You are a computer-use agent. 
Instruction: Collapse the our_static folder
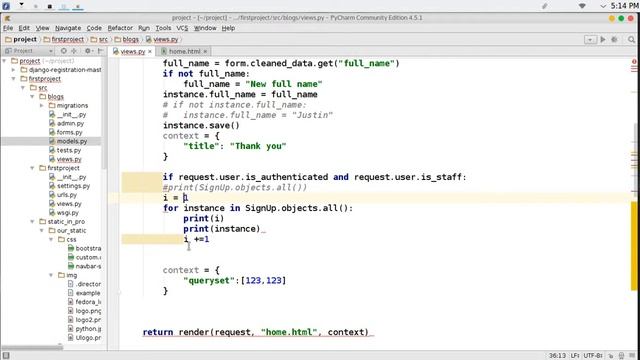[42, 231]
